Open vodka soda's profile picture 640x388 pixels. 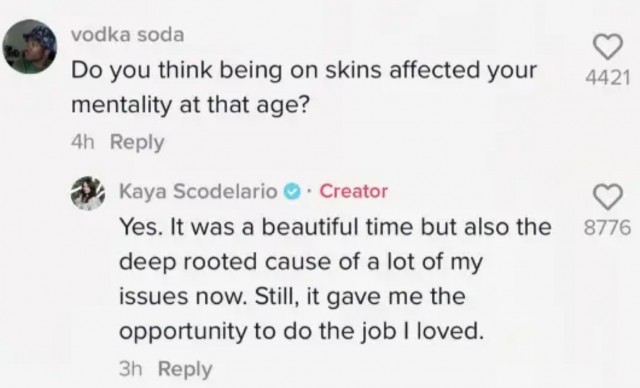(30, 47)
